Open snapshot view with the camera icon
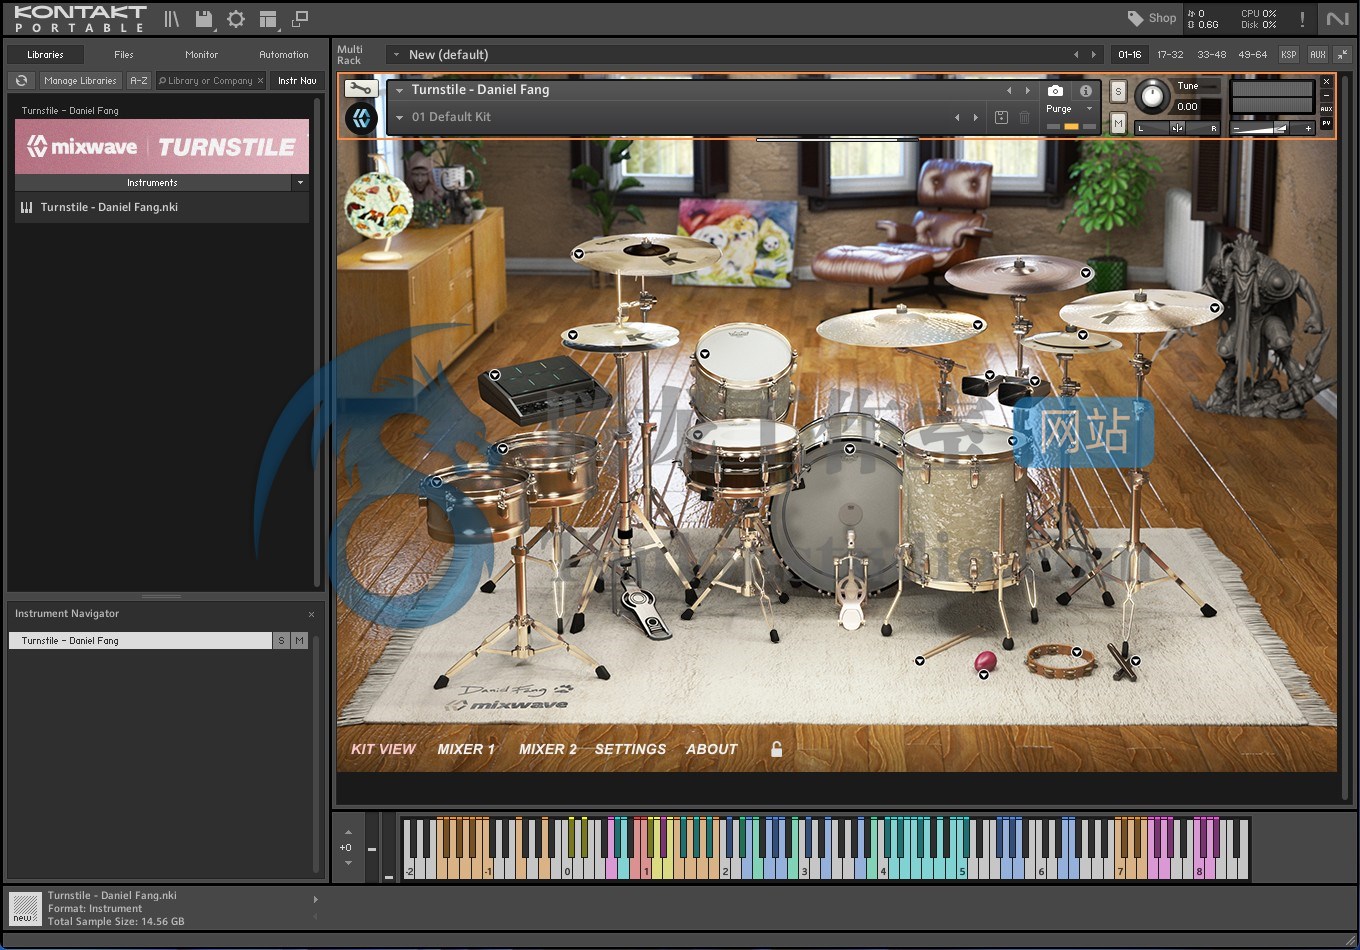Viewport: 1360px width, 950px height. point(1055,90)
